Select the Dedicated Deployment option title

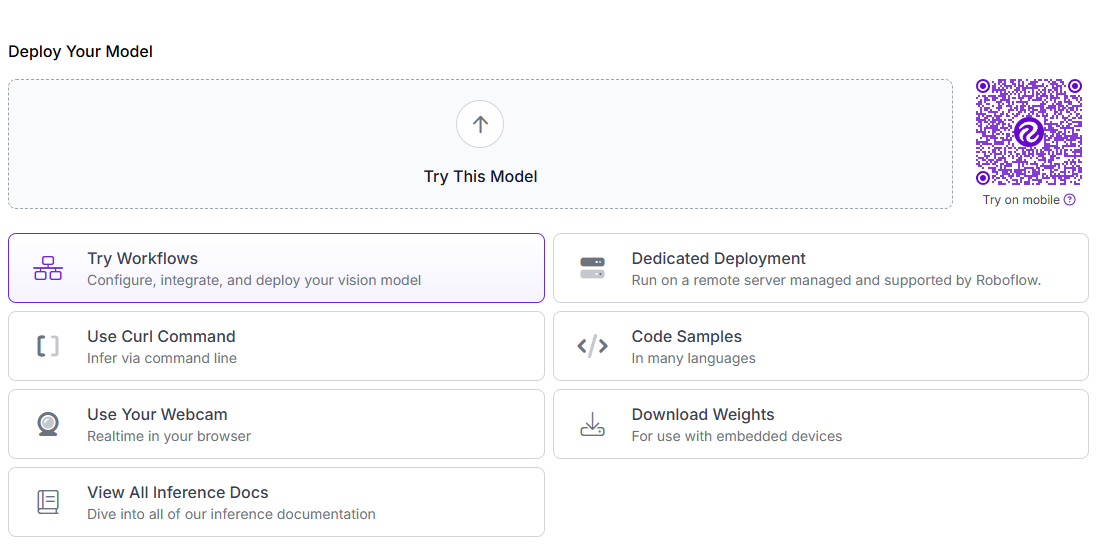pyautogui.click(x=718, y=259)
